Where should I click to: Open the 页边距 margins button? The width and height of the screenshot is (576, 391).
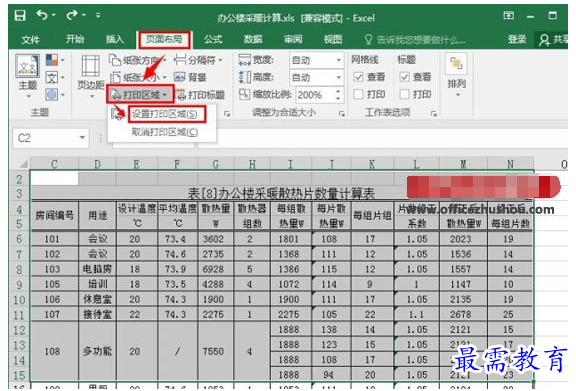91,76
